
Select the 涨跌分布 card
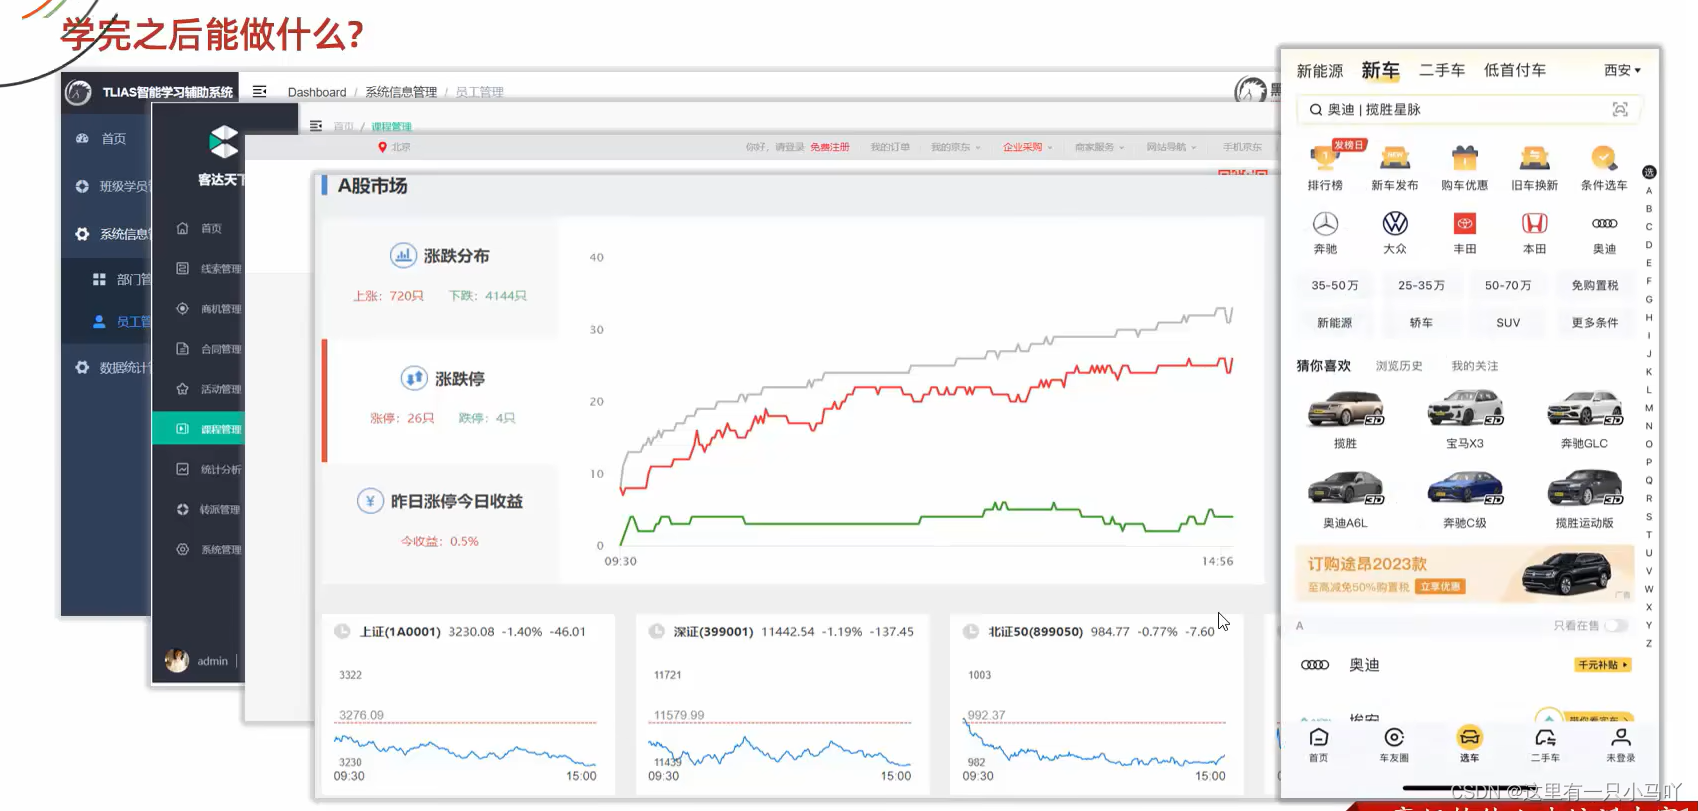440,278
